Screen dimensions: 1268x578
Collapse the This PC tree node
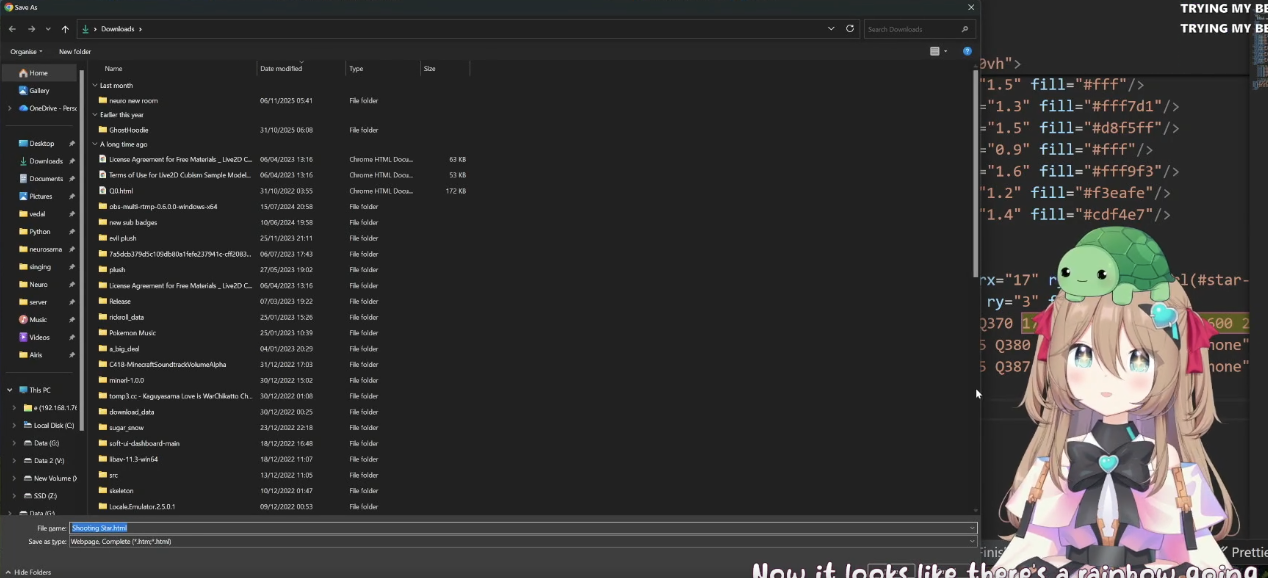point(10,390)
